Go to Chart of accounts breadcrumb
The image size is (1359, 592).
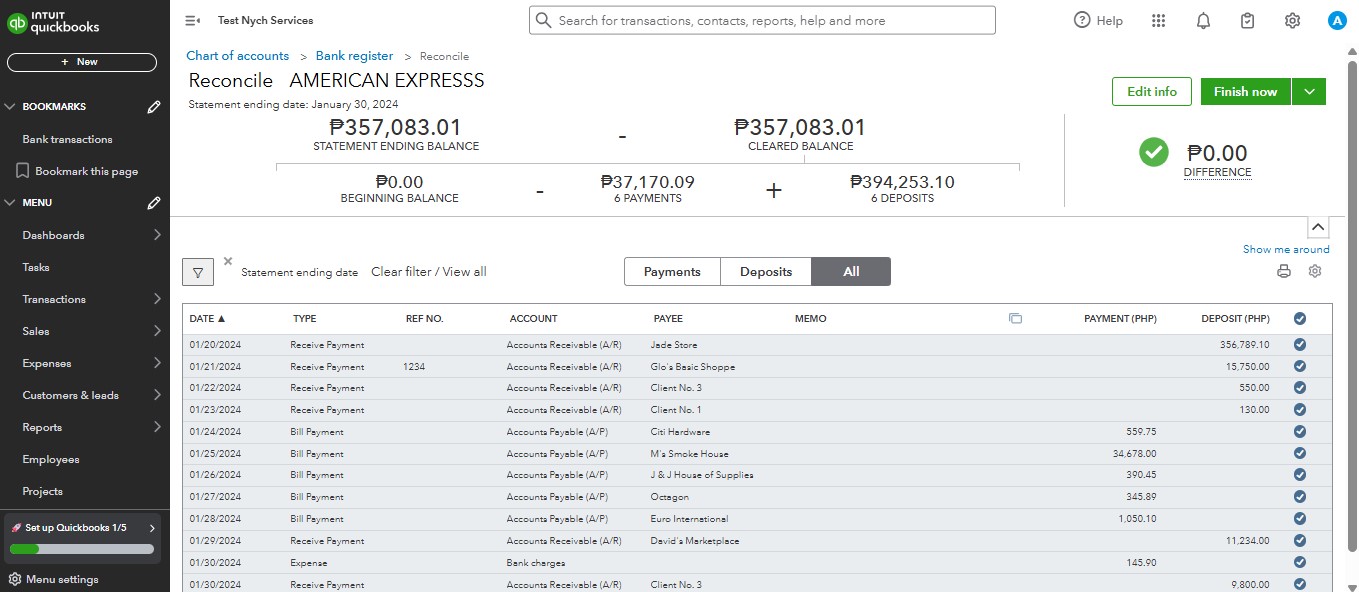238,56
